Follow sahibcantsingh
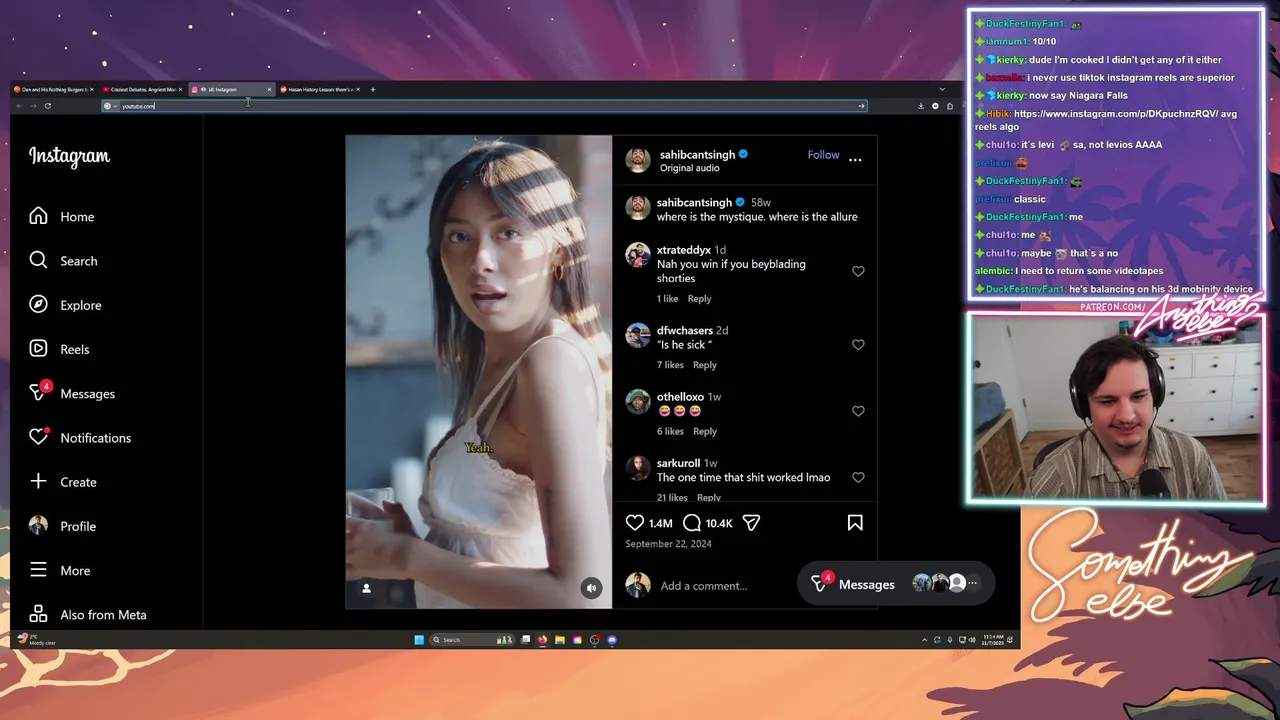Image resolution: width=1280 pixels, height=720 pixels. 823,155
